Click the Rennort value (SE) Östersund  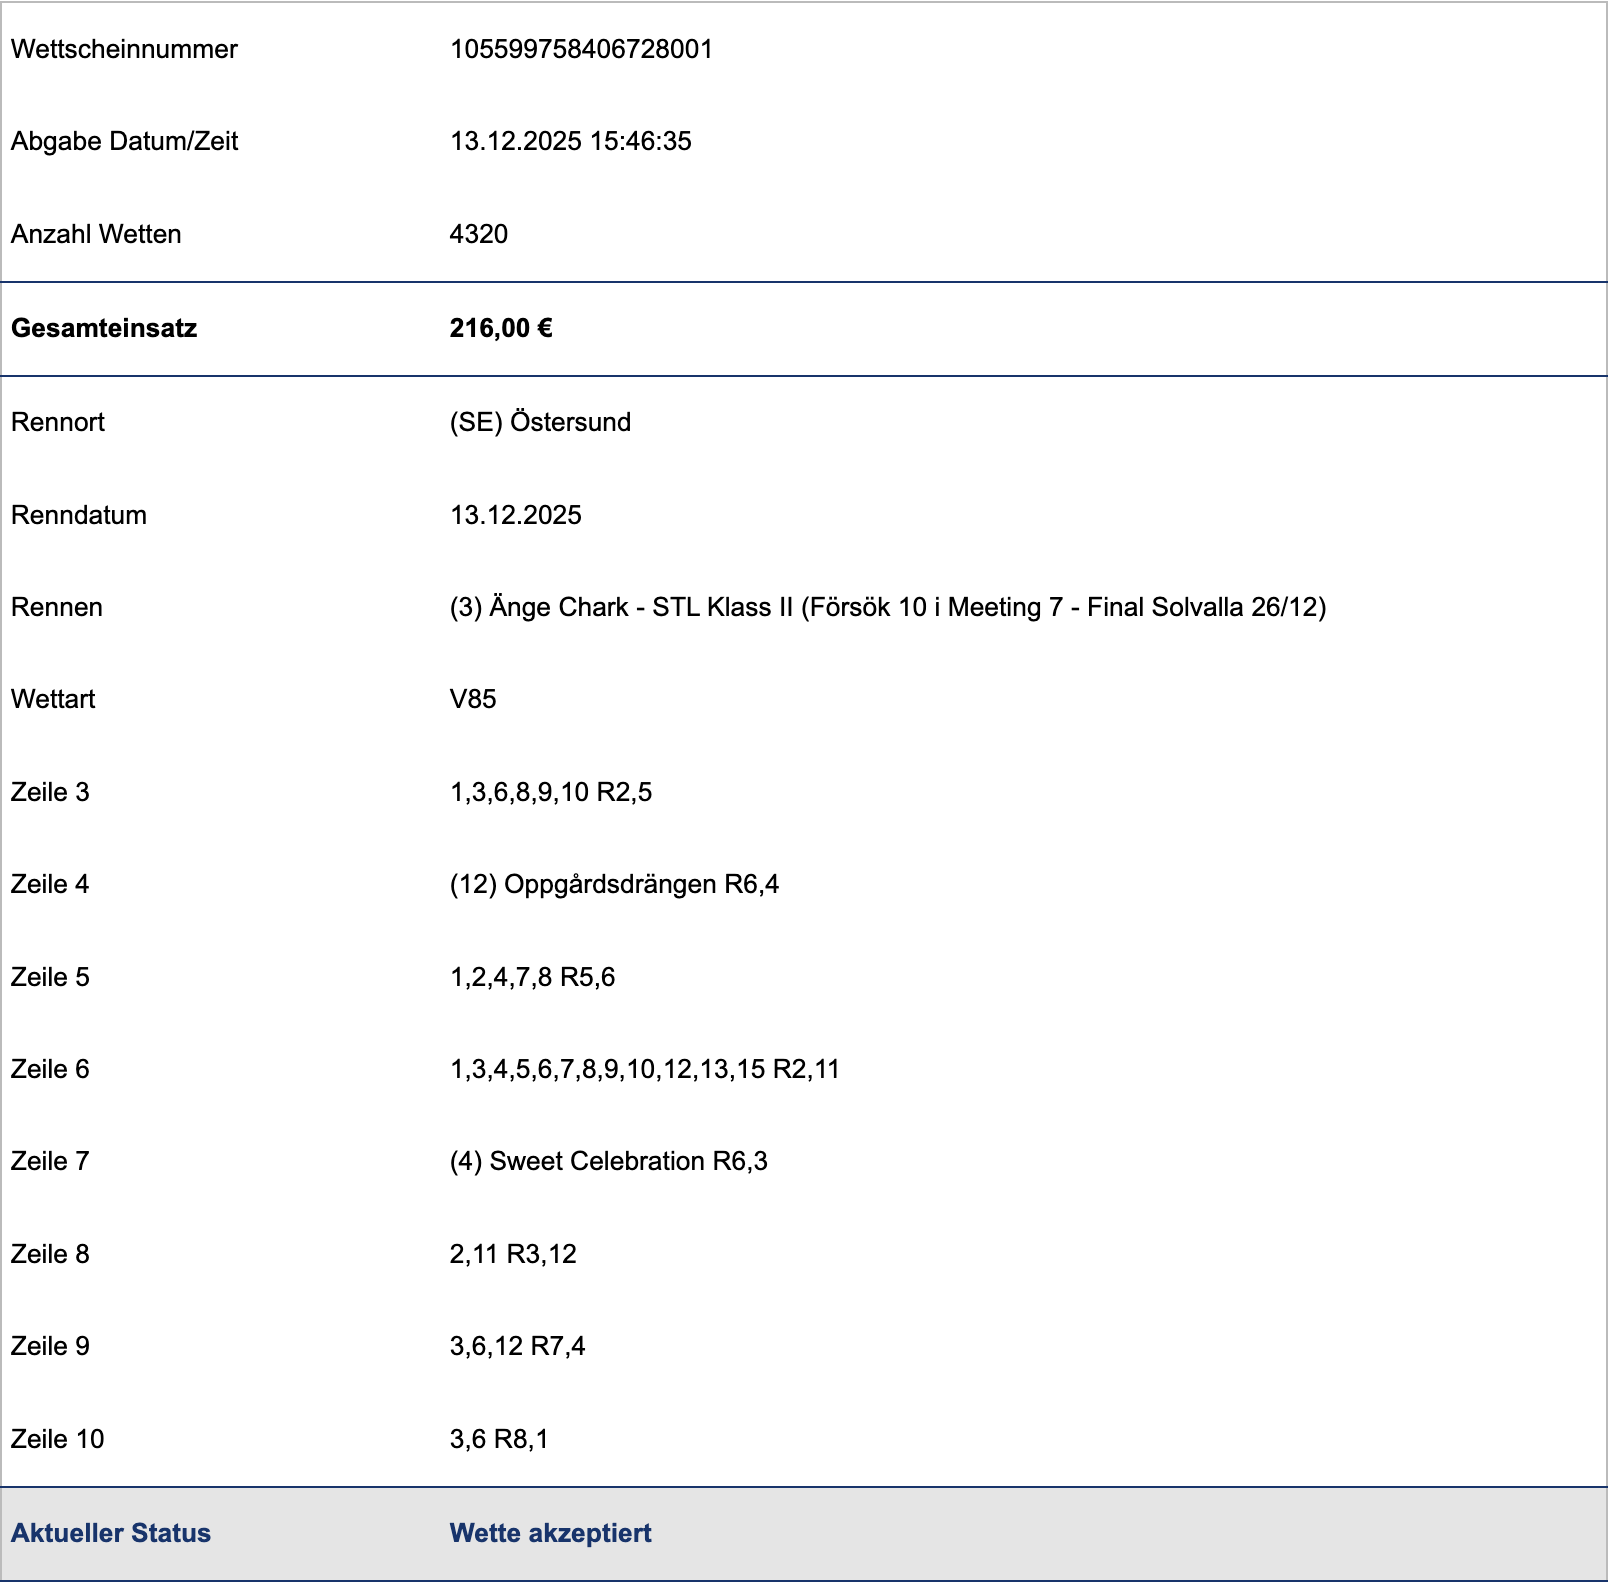[x=540, y=422]
